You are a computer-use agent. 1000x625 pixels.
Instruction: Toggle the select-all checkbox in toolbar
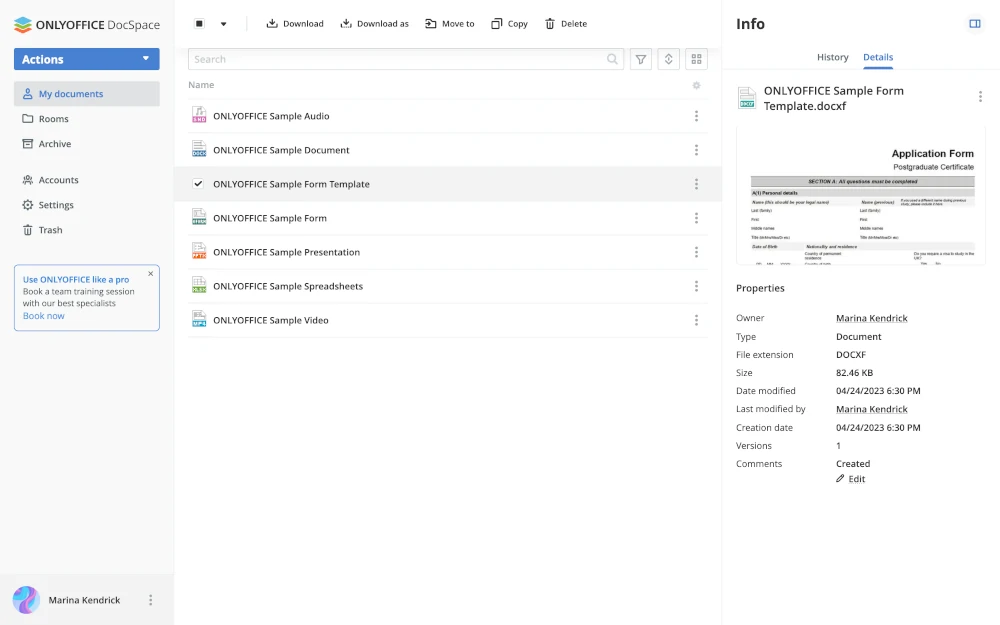[x=199, y=24]
